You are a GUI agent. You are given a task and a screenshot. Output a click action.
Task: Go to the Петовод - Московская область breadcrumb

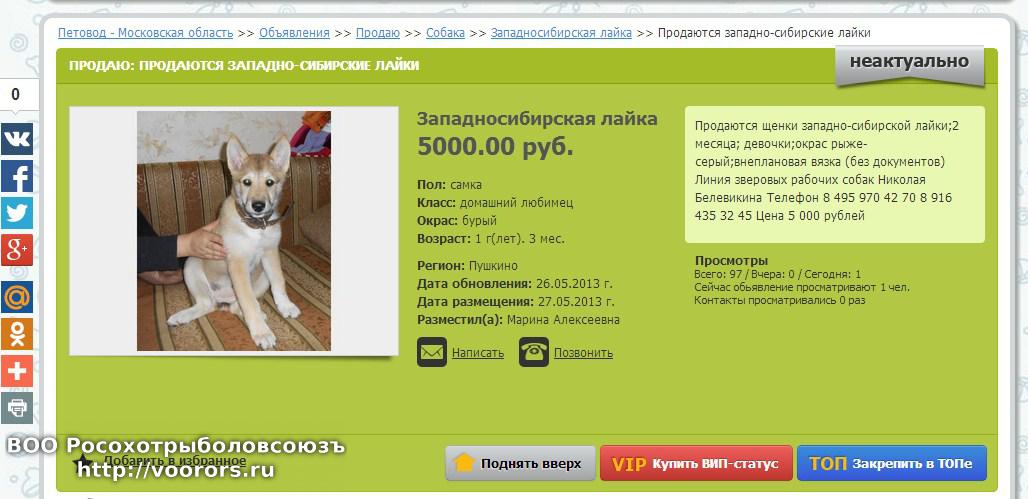[146, 33]
